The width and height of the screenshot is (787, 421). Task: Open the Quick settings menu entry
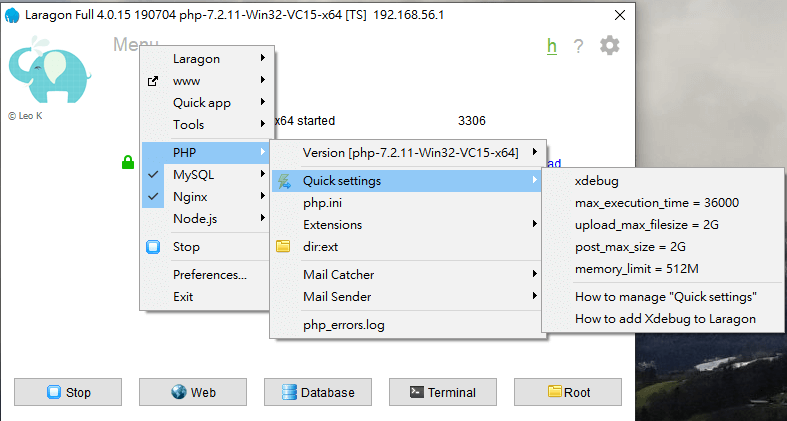pyautogui.click(x=407, y=181)
